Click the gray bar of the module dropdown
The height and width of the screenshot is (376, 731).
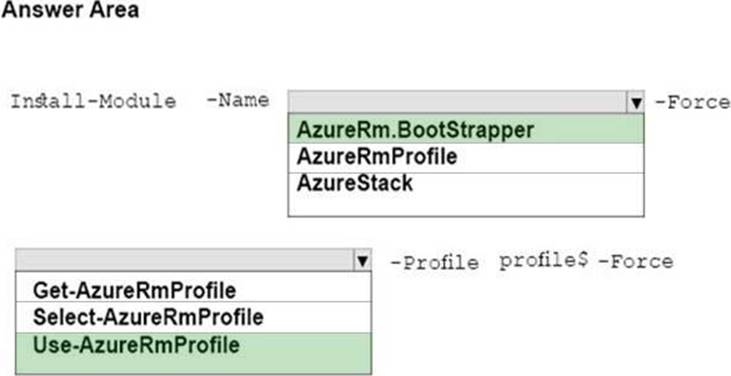pos(458,102)
